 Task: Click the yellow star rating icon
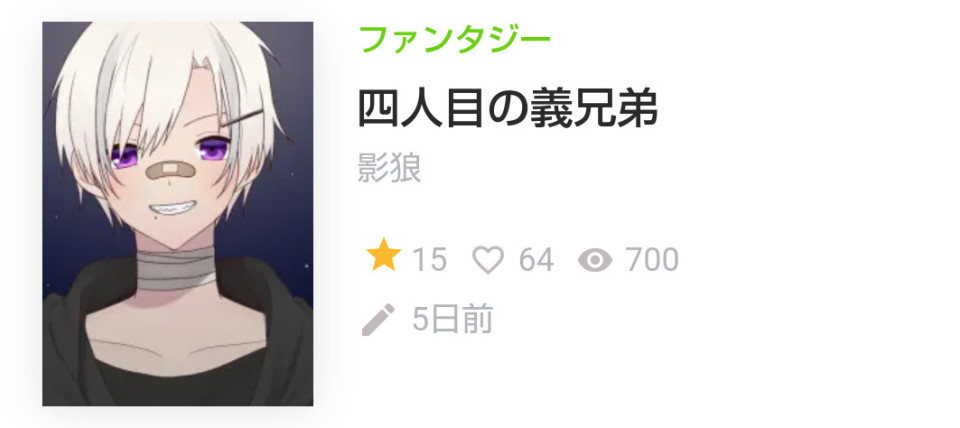tap(383, 255)
